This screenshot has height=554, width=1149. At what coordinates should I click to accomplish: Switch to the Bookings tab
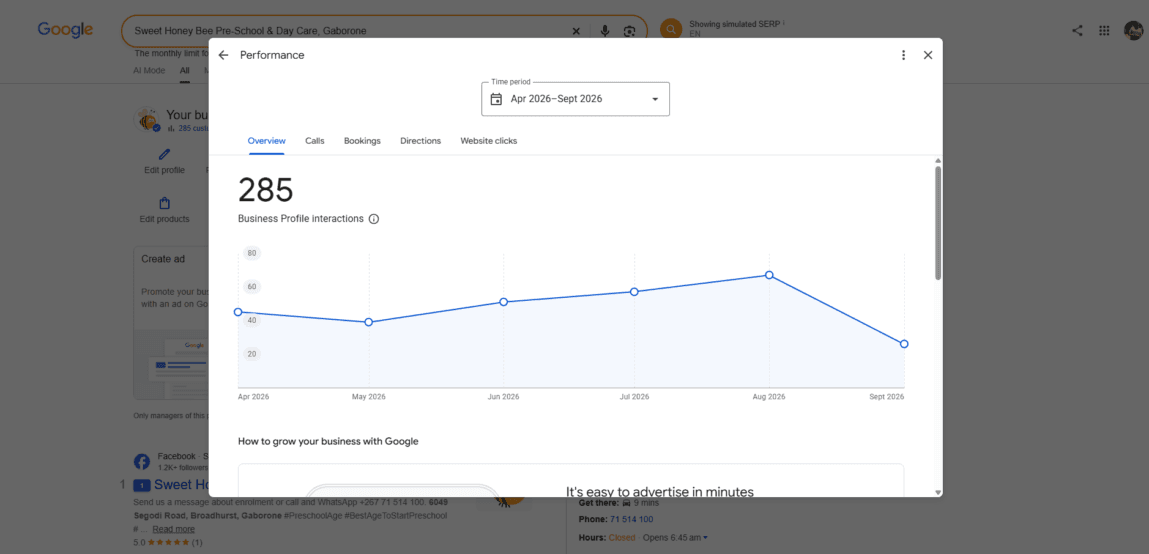pyautogui.click(x=362, y=141)
